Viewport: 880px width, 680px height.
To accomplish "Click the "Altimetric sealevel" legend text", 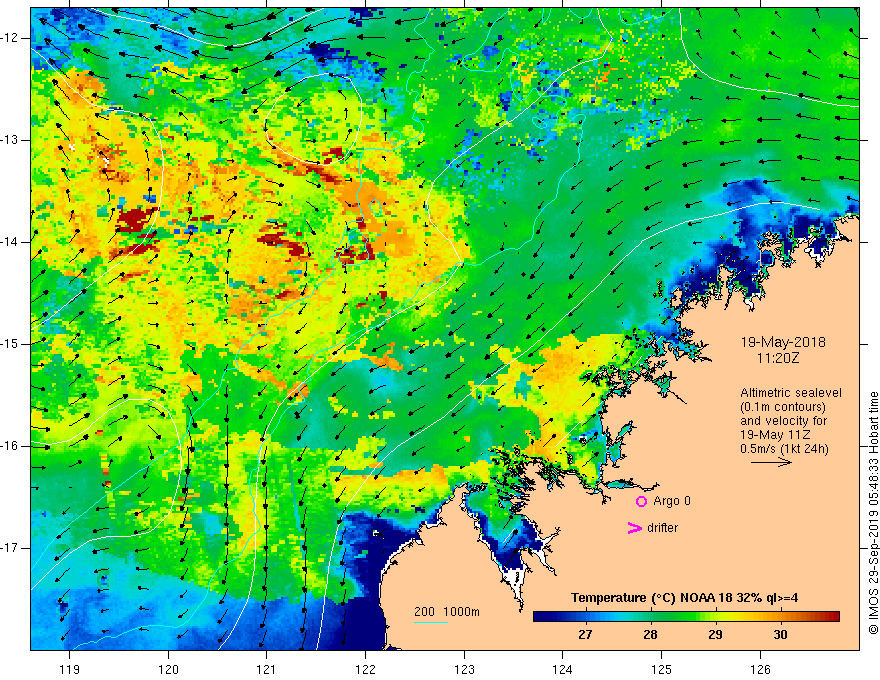I will pos(791,393).
